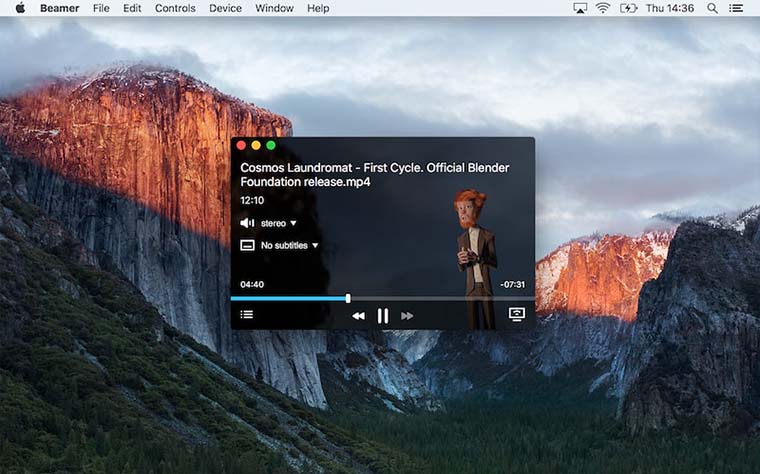Choose playback device with AirPlay screen icon
This screenshot has height=474, width=760.
coord(517,314)
